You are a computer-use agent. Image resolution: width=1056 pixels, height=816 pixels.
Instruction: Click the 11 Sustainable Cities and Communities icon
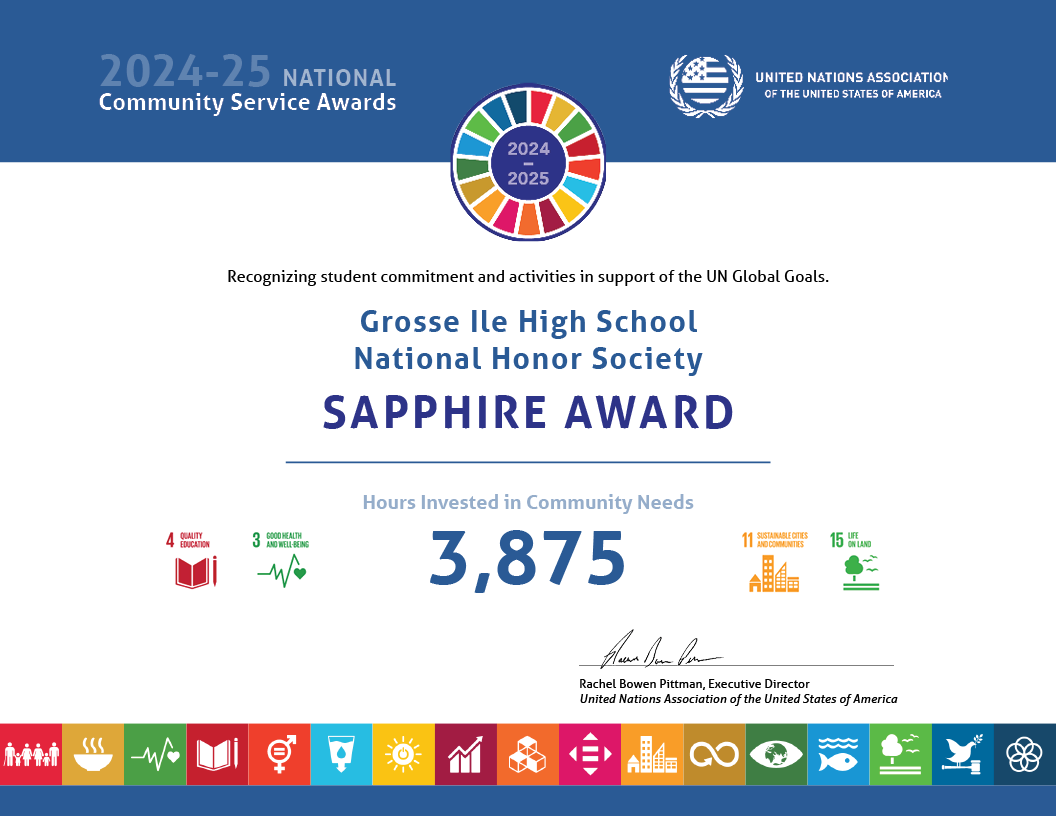[x=774, y=562]
